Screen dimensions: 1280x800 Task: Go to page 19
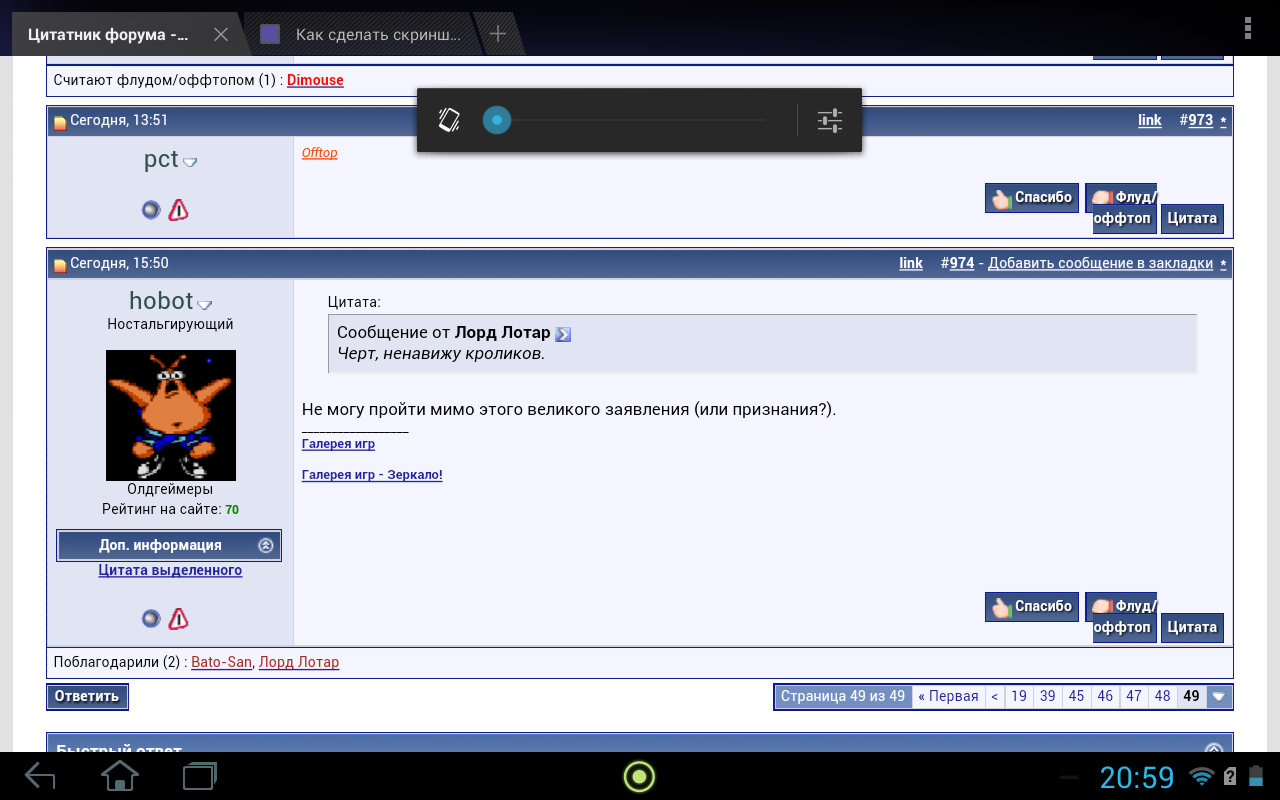(1019, 696)
